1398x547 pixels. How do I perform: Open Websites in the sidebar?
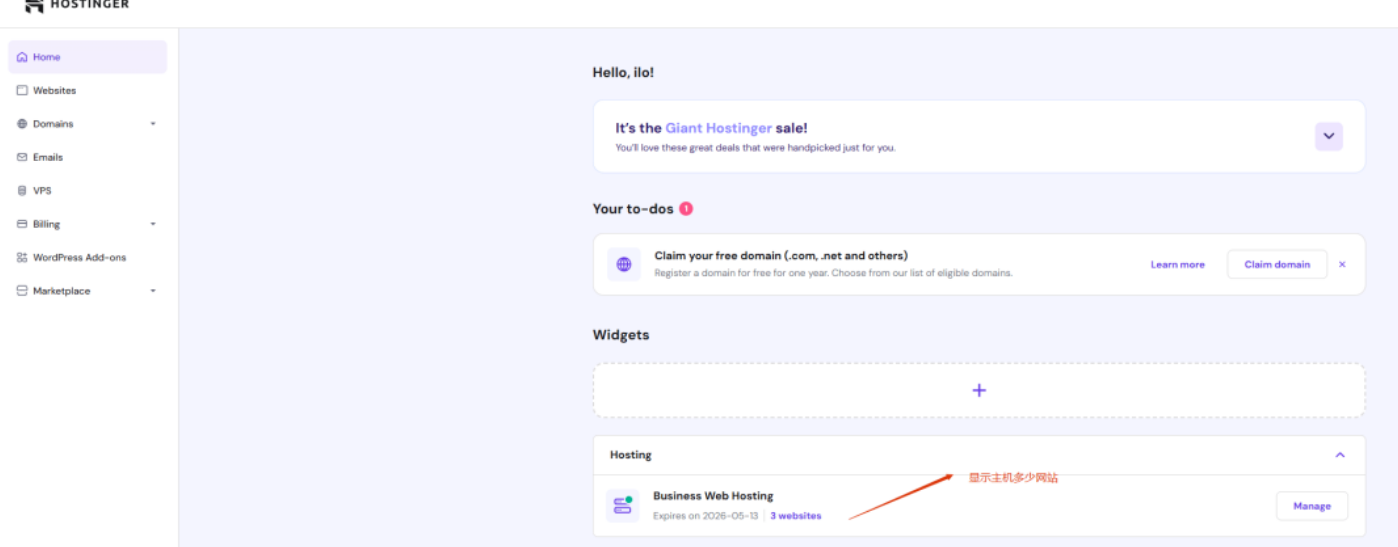click(x=87, y=90)
